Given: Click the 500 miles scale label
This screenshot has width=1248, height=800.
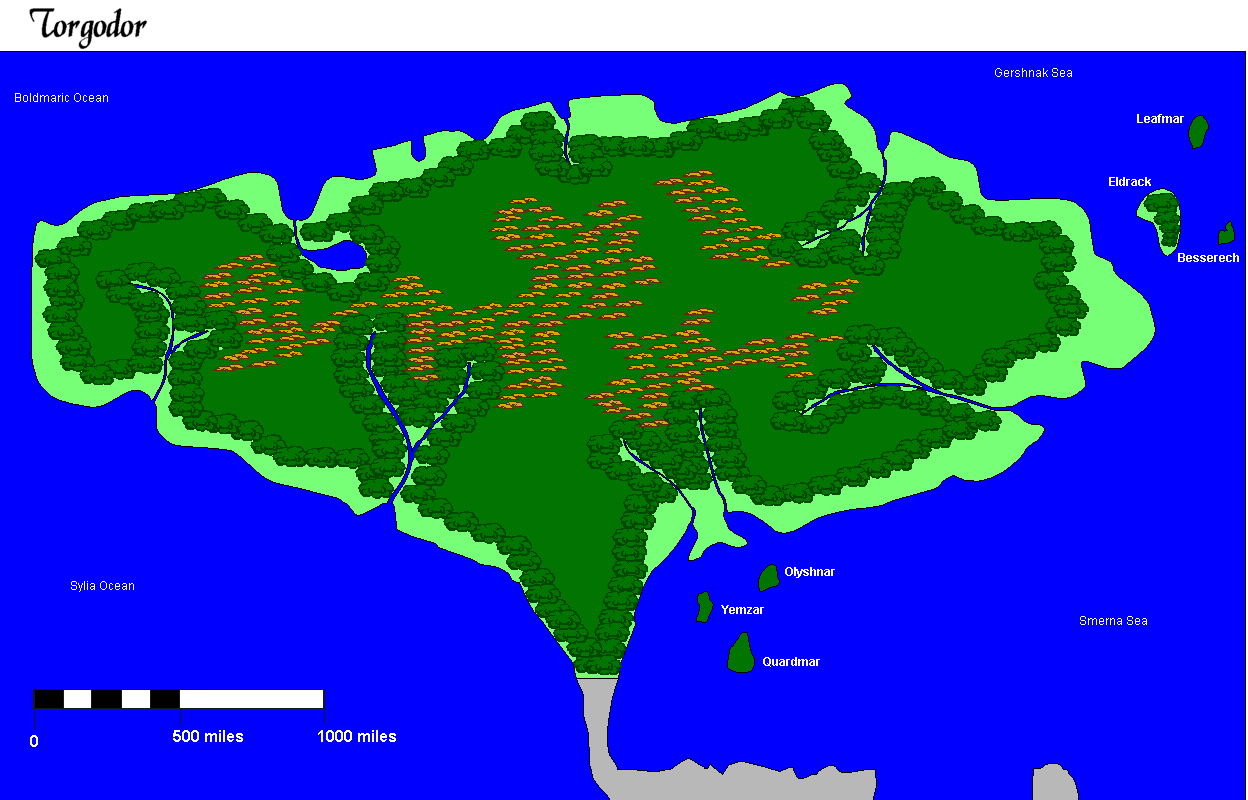Looking at the screenshot, I should [x=208, y=737].
